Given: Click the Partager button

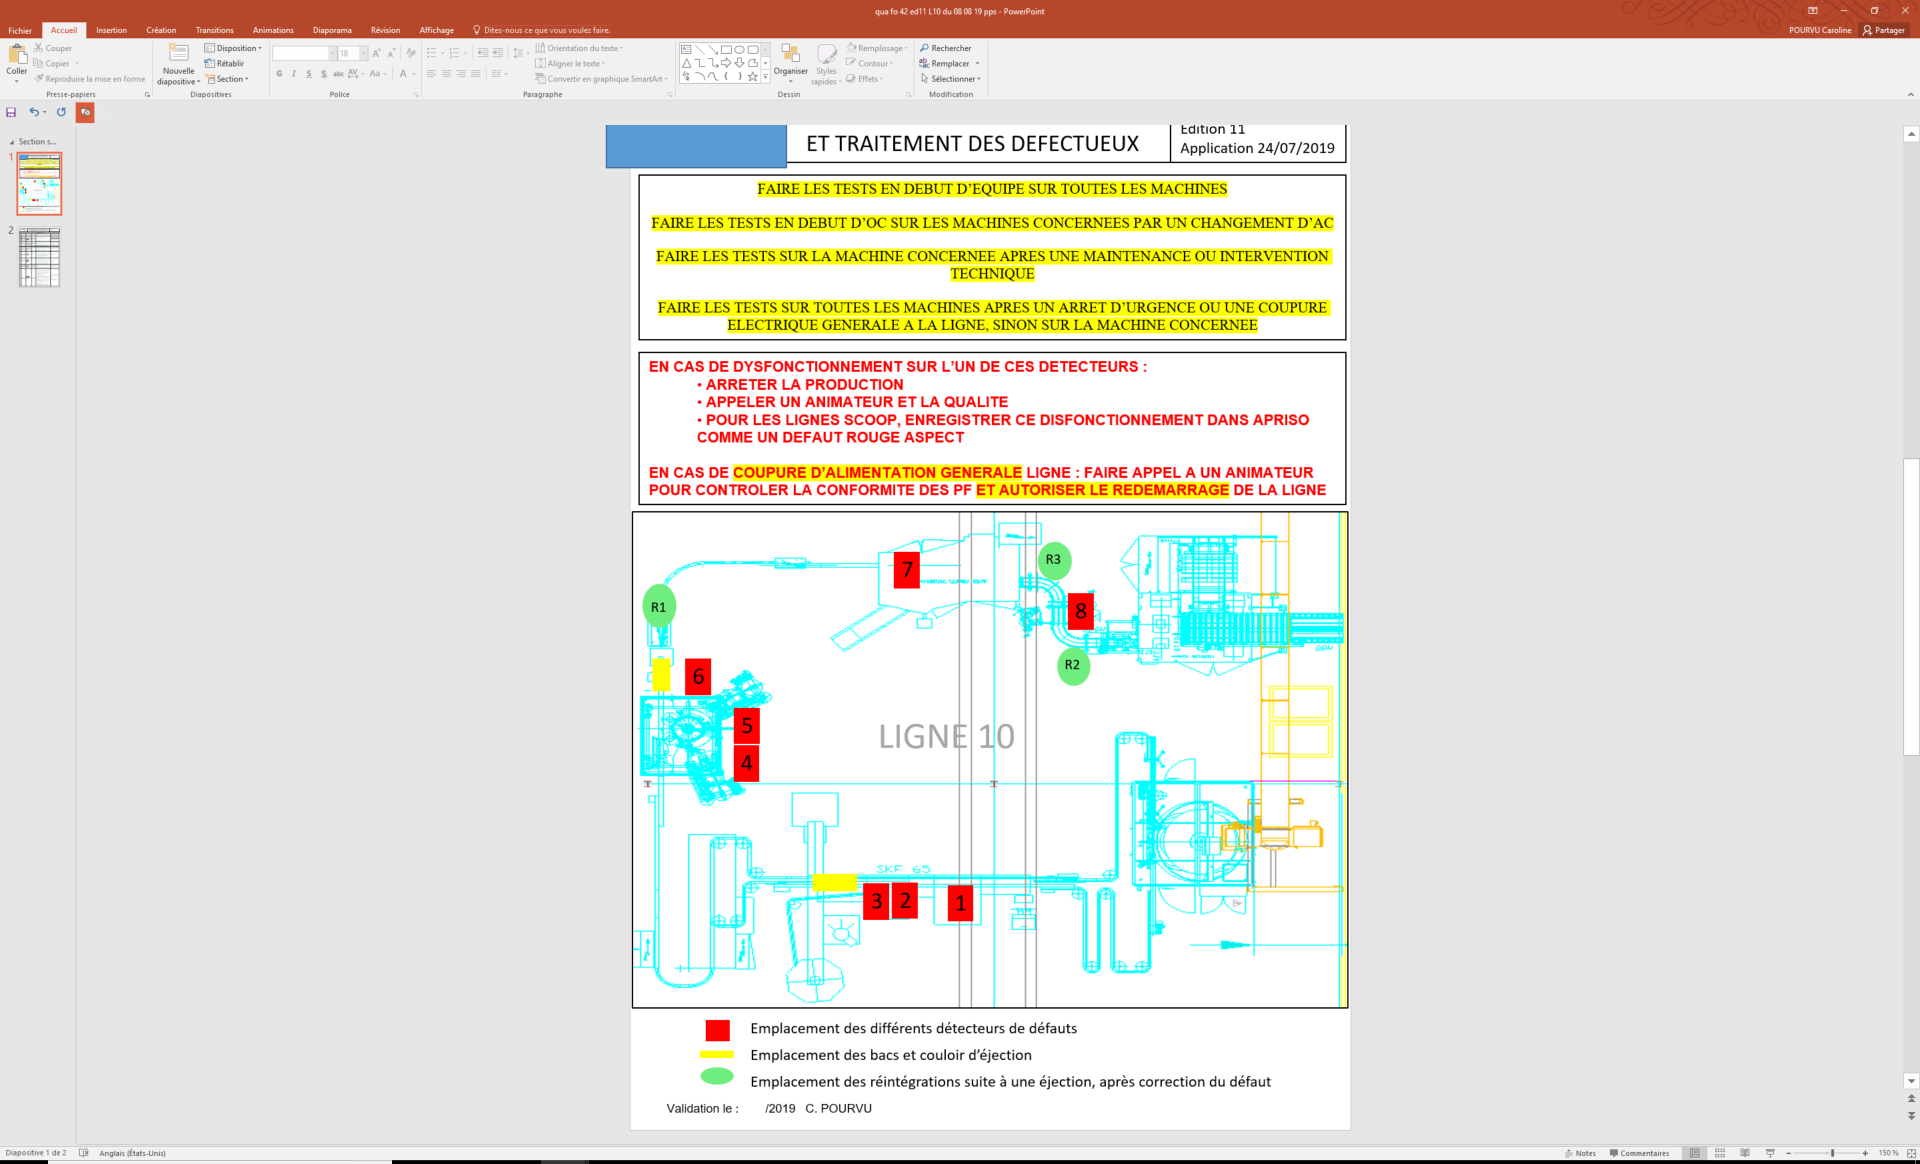Looking at the screenshot, I should (x=1883, y=30).
